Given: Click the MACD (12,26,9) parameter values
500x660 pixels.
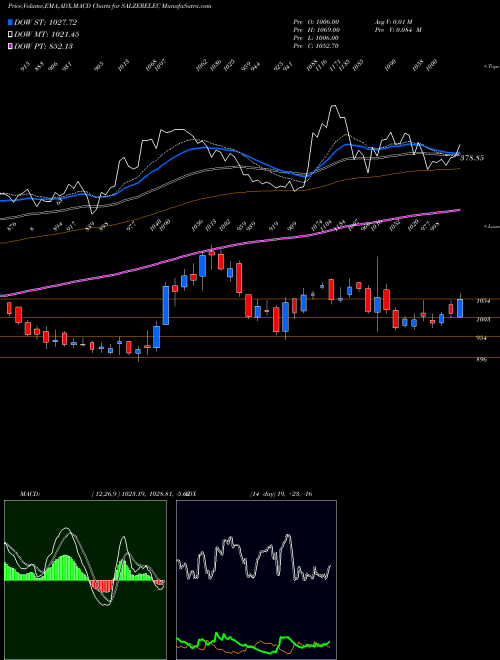Looking at the screenshot, I should tap(139, 494).
